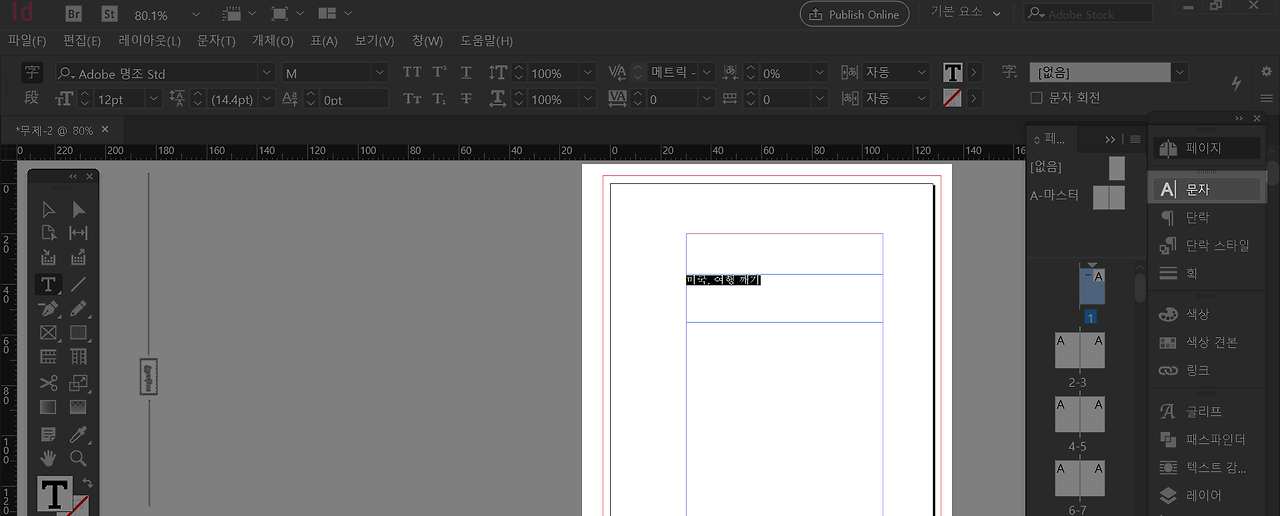Open the 레이아웃(L) menu
The image size is (1280, 516).
(149, 41)
